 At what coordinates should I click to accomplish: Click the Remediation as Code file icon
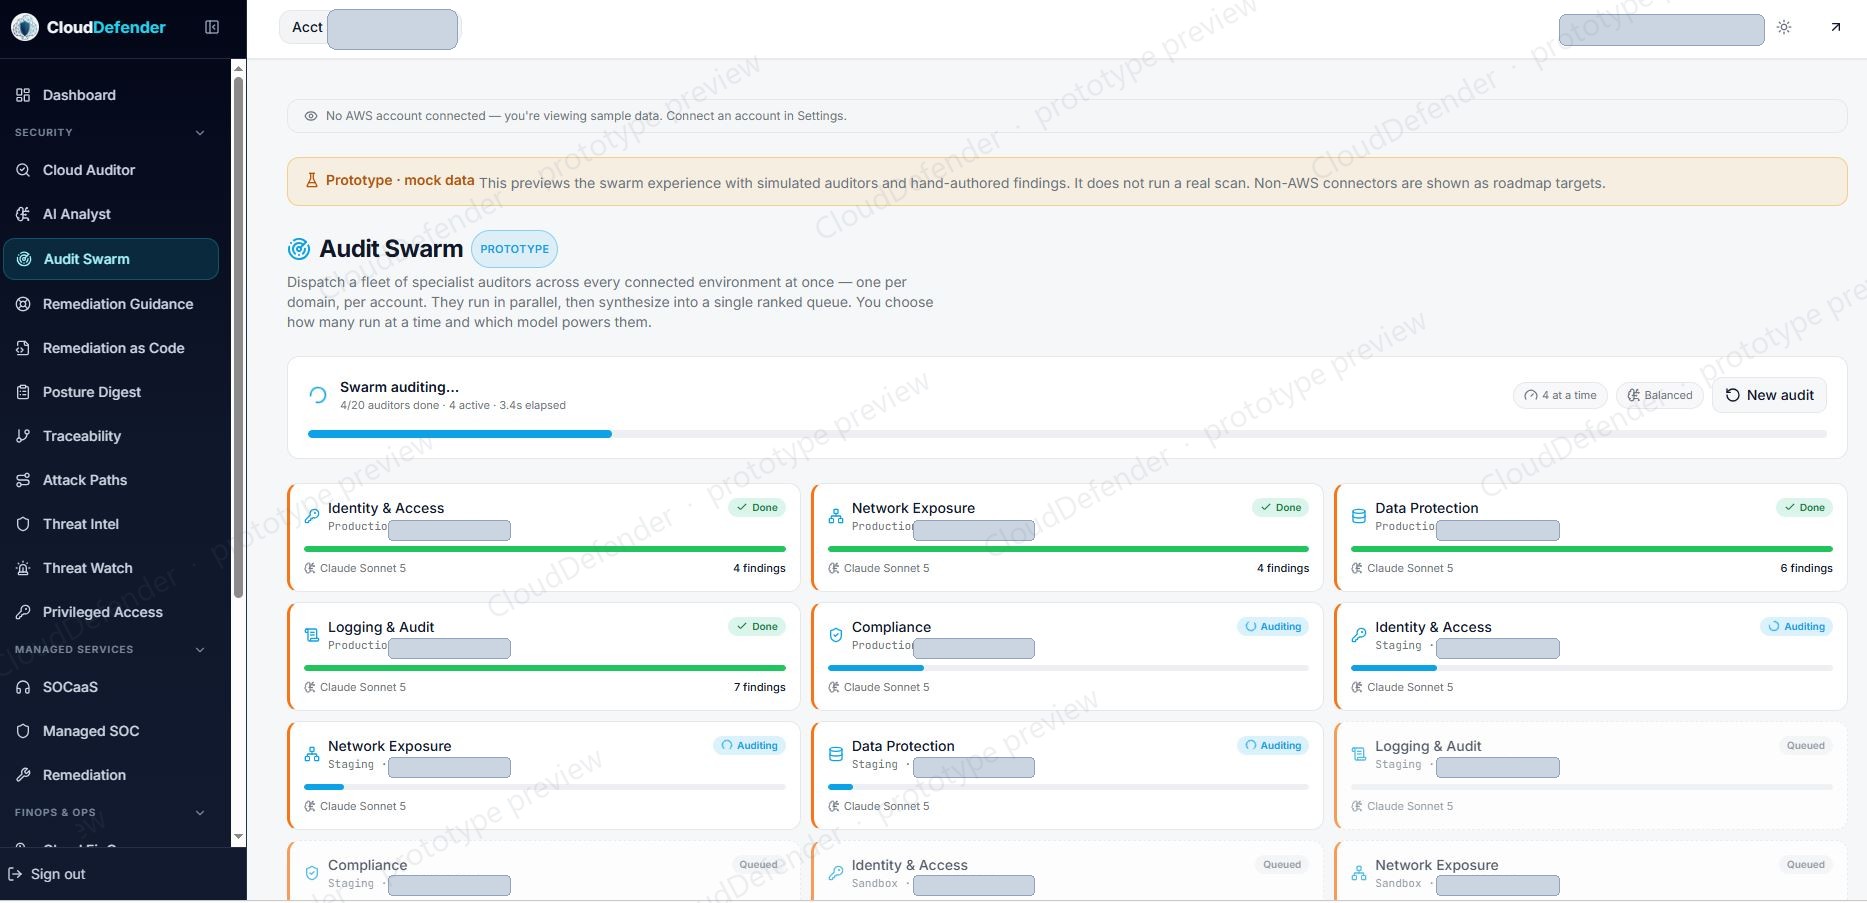tap(23, 348)
